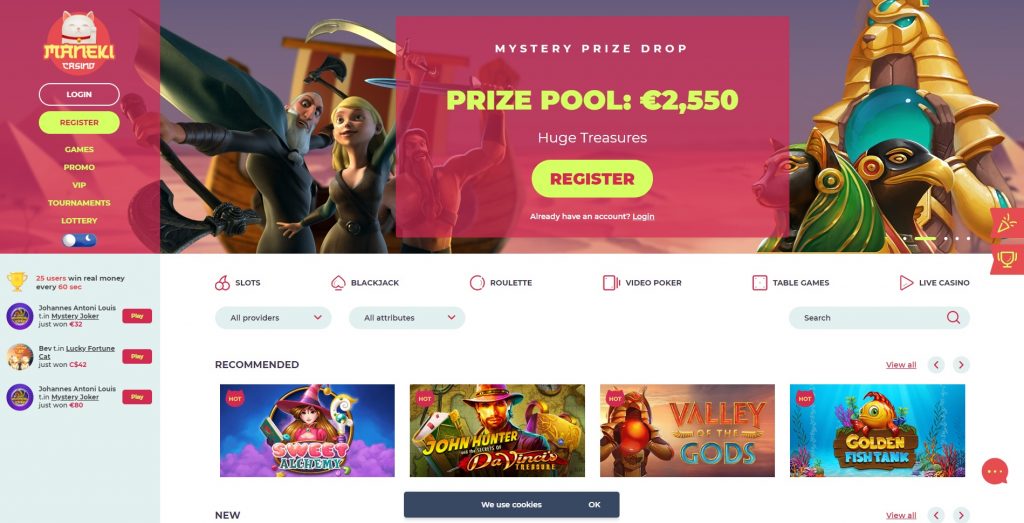
Task: Open the Promo menu item
Action: pos(79,167)
